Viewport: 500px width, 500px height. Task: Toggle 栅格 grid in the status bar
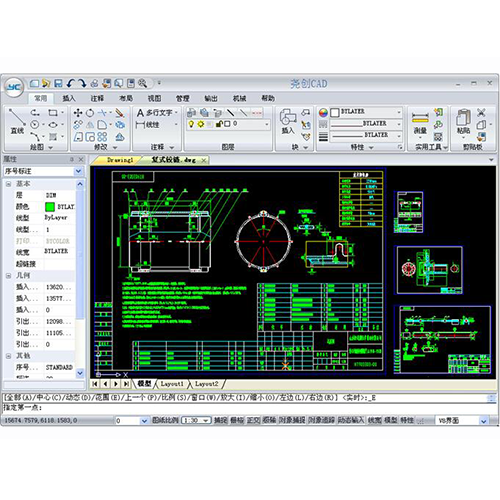pos(237,420)
